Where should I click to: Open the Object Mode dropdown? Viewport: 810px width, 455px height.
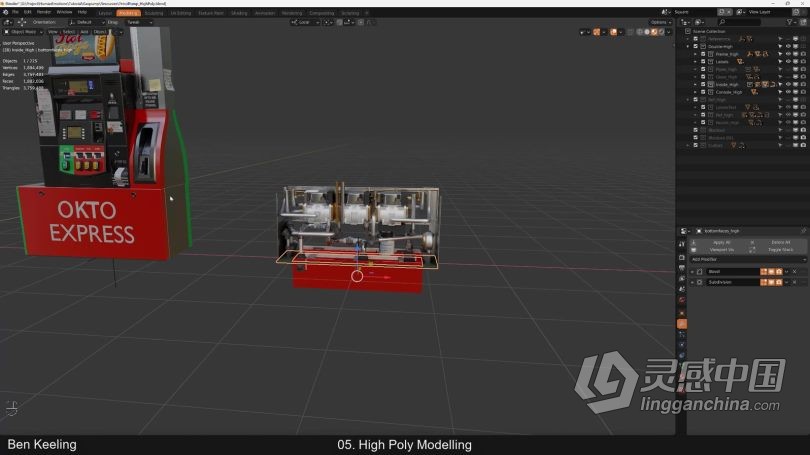(23, 32)
